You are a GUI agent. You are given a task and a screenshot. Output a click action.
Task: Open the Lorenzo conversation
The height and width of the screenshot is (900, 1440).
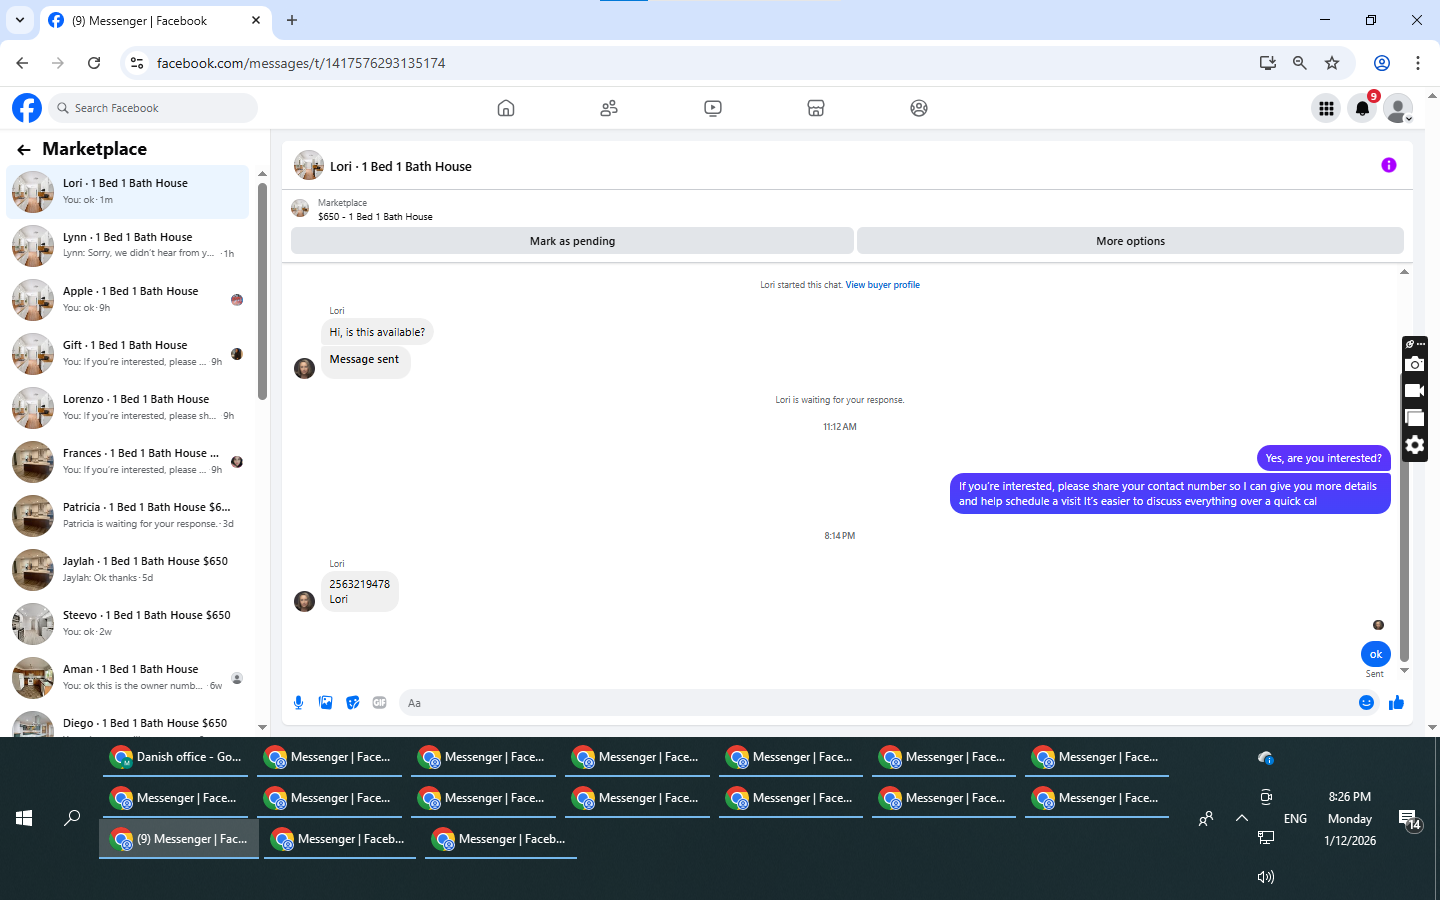click(x=128, y=407)
